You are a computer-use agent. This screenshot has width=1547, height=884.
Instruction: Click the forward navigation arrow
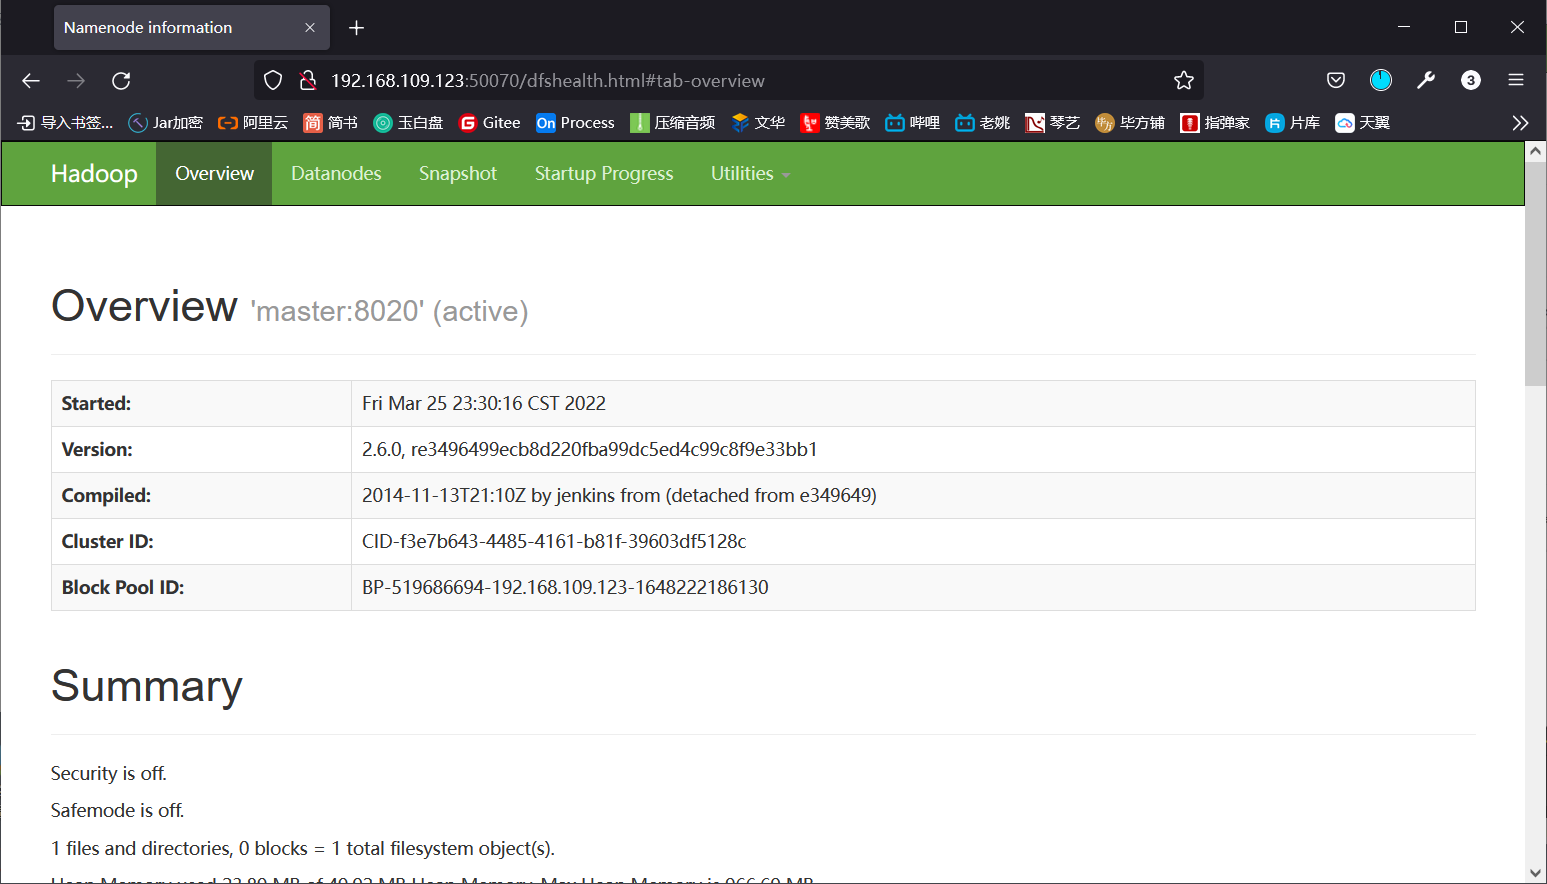pos(76,81)
